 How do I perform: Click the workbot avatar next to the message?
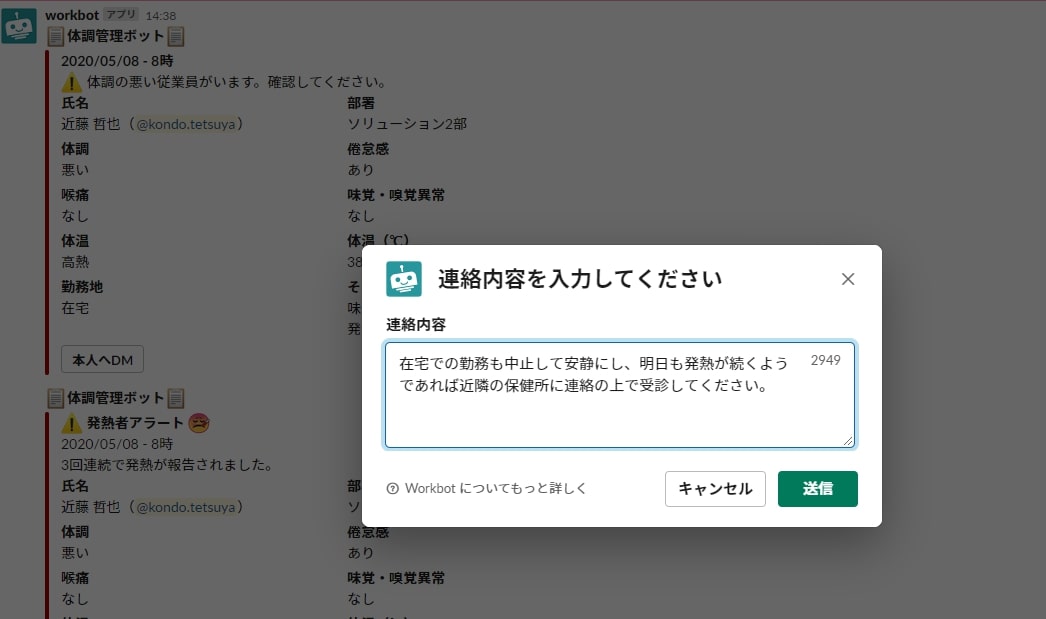coord(19,26)
